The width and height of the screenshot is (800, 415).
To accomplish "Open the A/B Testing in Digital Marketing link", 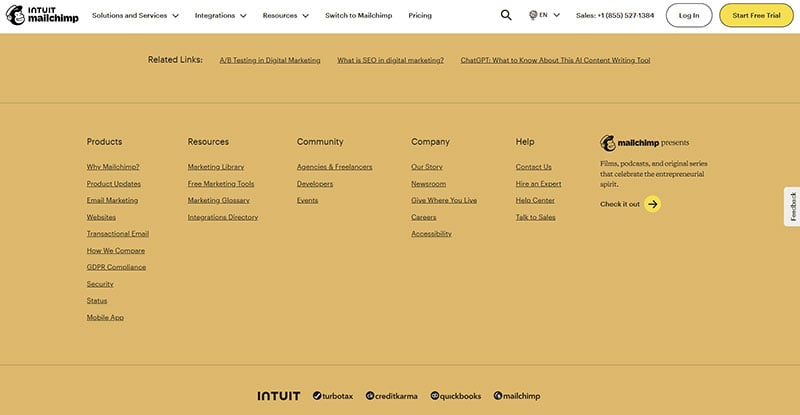I will 270,60.
